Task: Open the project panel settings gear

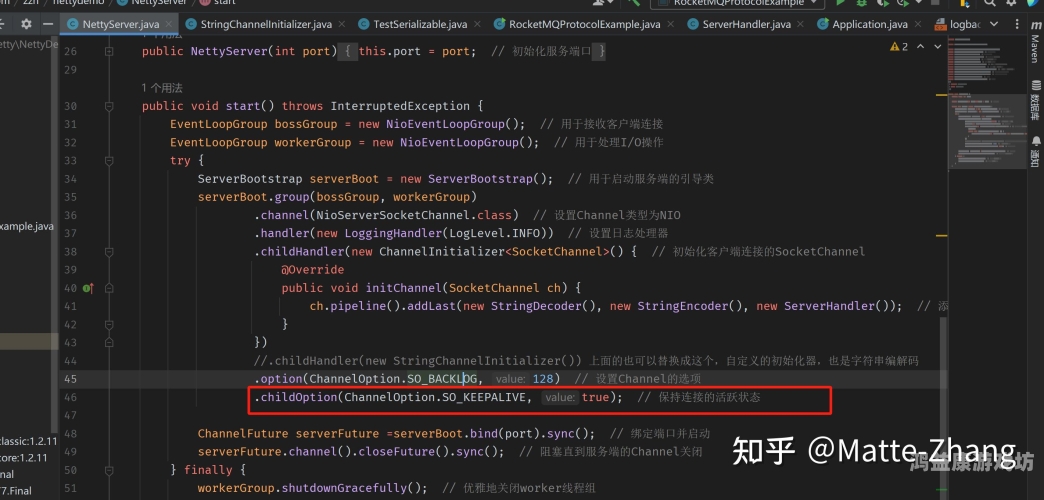Action: coord(26,24)
